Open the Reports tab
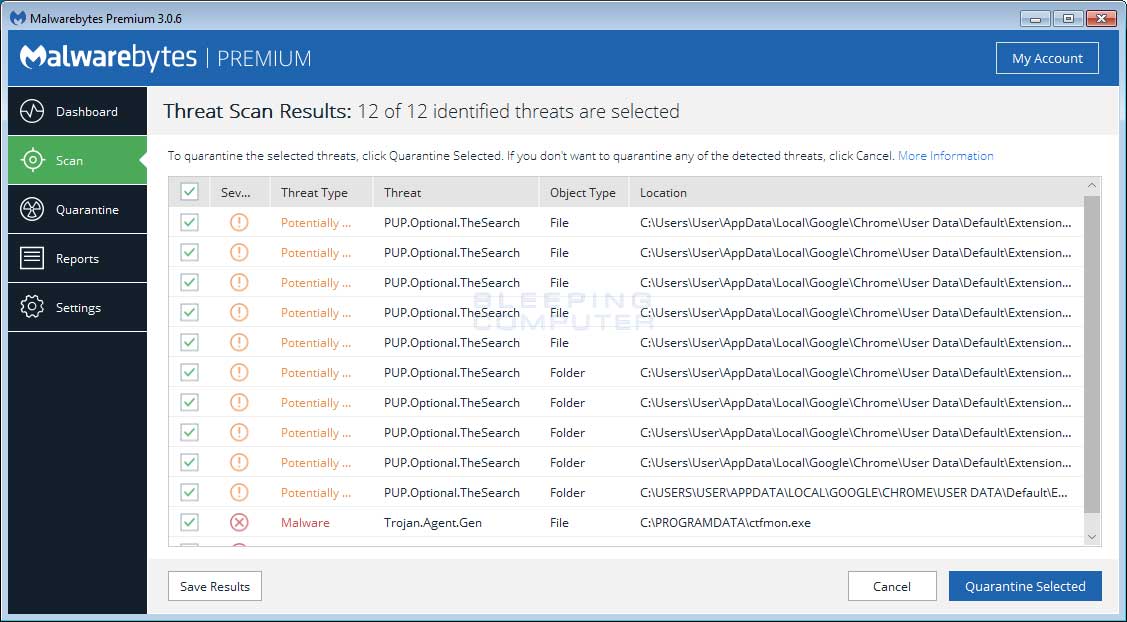 78,258
